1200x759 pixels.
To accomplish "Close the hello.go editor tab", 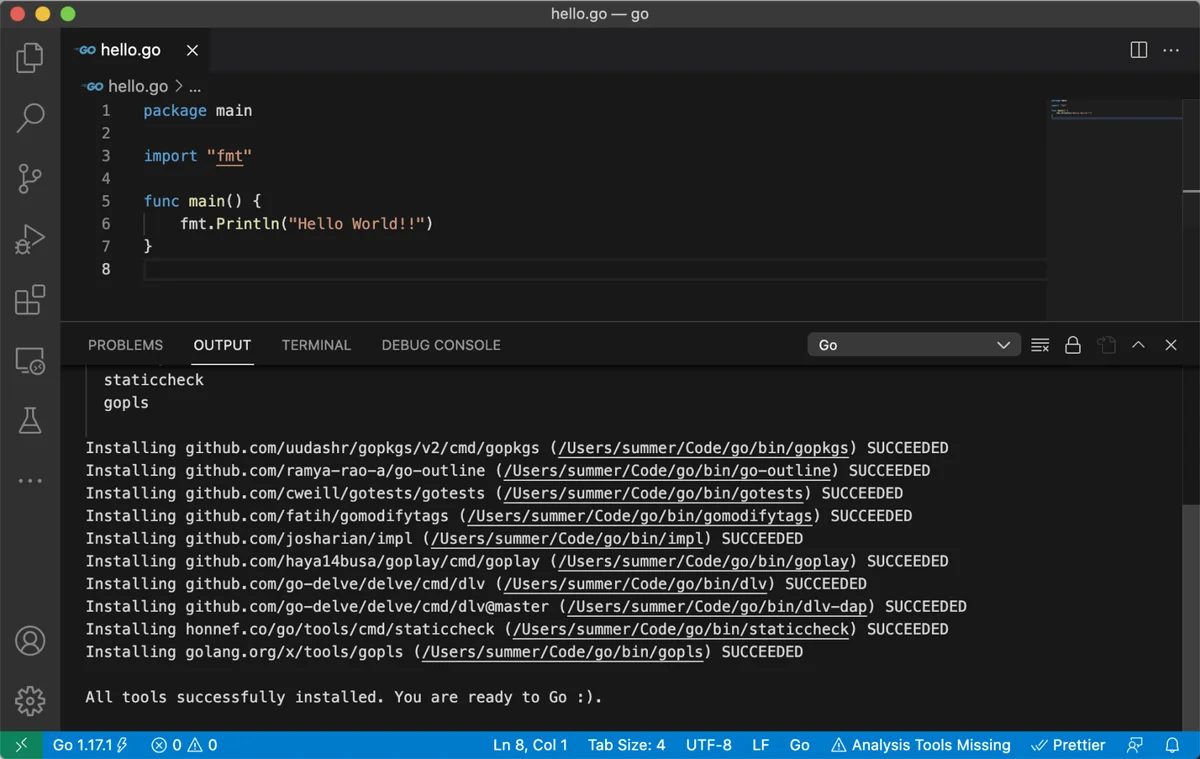I will point(192,50).
